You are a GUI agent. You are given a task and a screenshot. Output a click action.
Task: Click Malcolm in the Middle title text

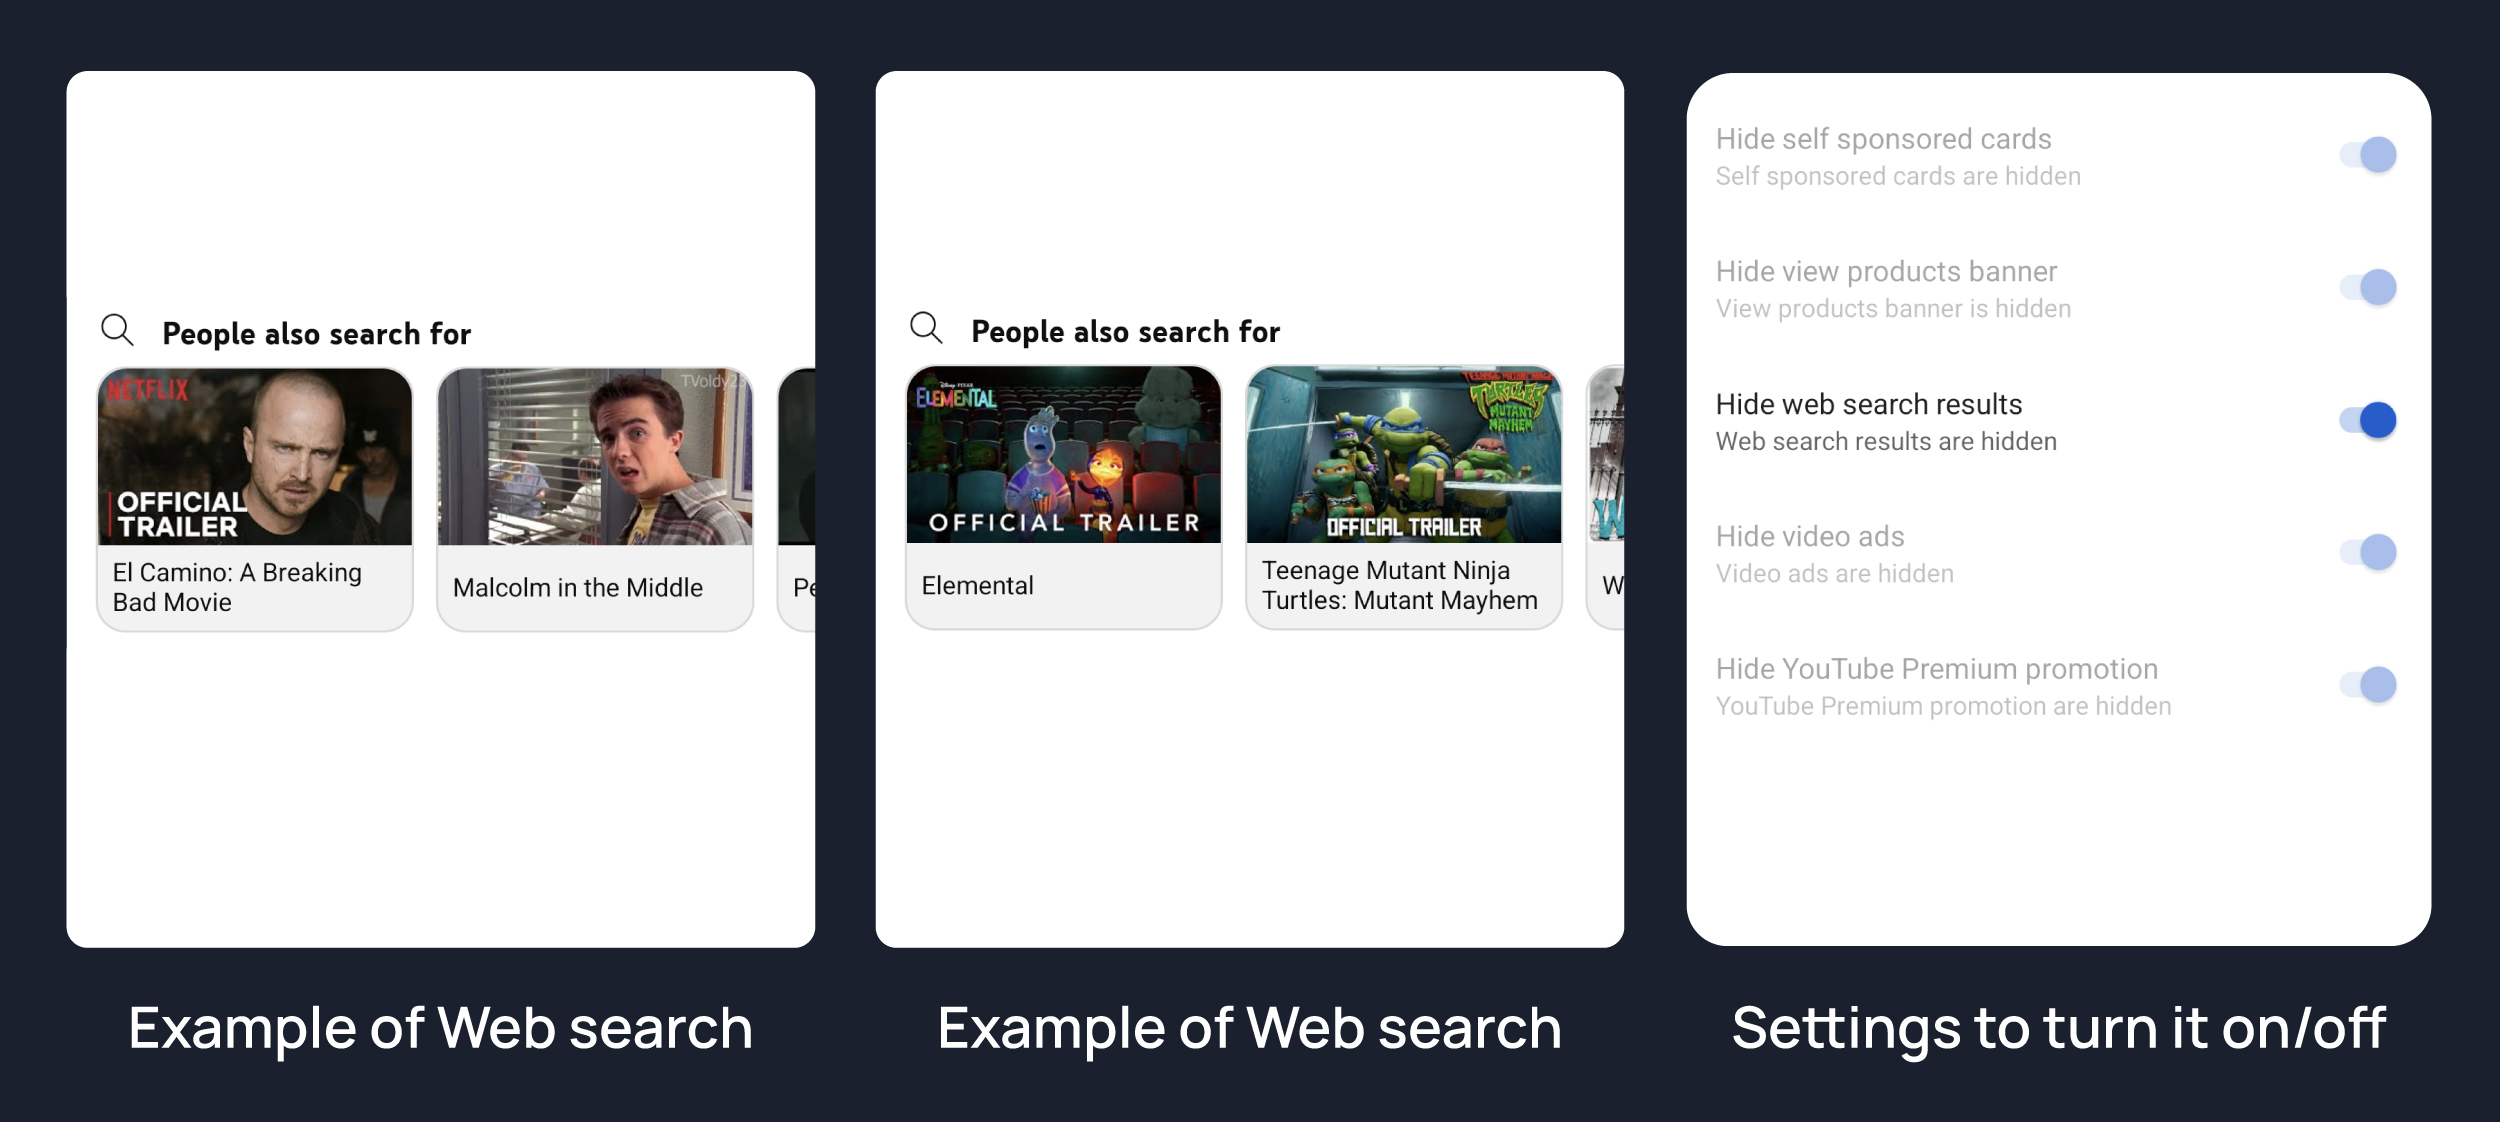click(577, 588)
